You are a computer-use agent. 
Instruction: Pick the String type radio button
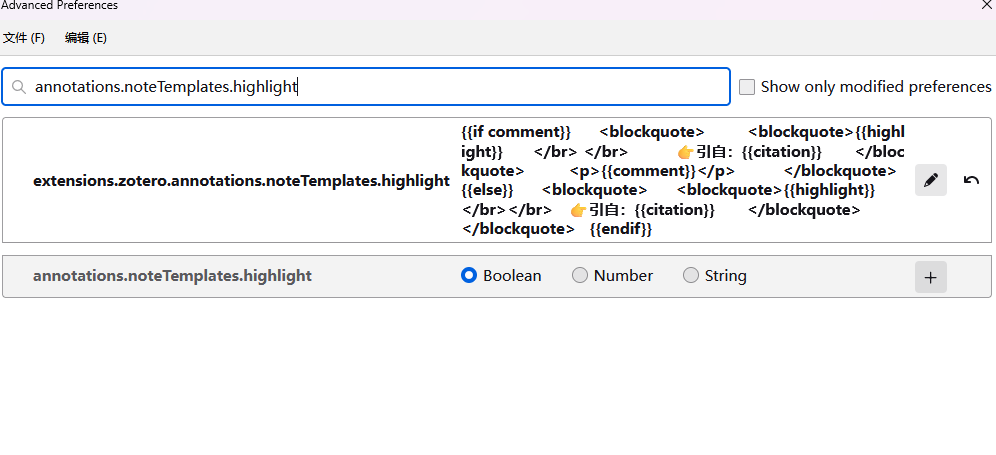[x=691, y=276]
